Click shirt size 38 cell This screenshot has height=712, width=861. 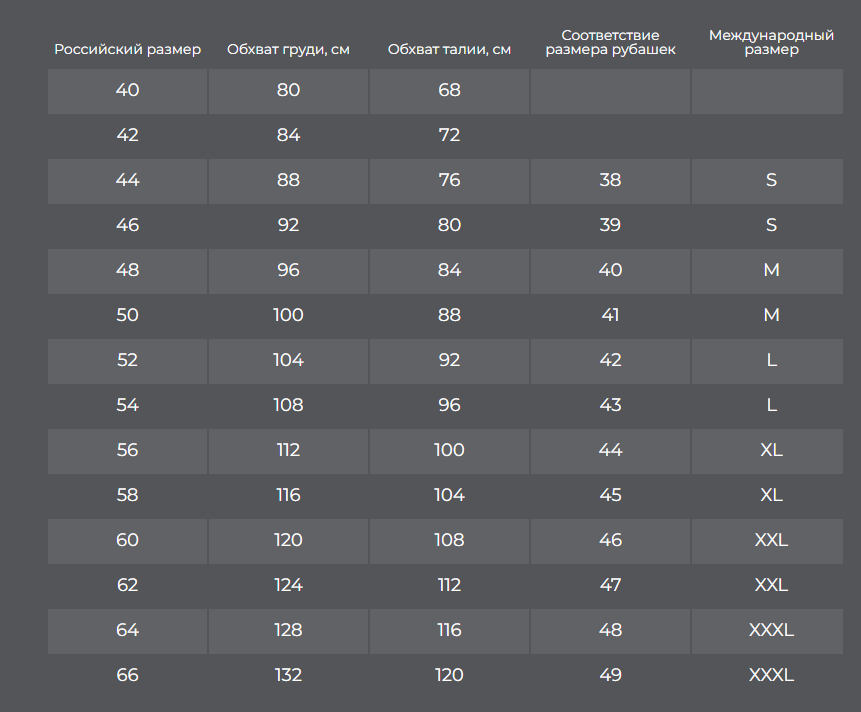click(x=610, y=181)
